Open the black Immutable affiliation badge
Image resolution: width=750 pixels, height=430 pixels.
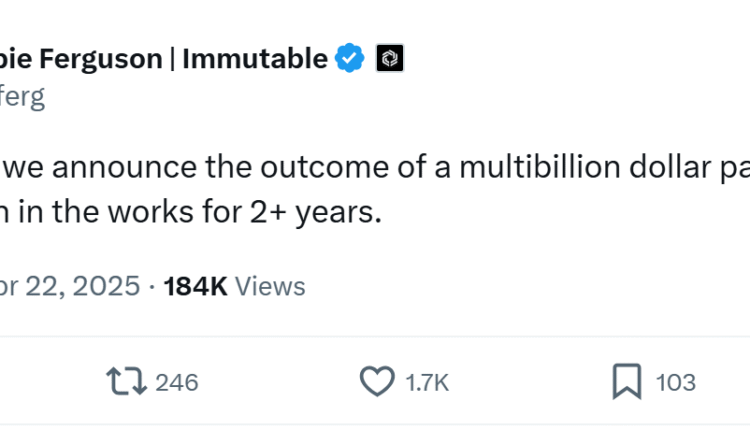pyautogui.click(x=389, y=59)
